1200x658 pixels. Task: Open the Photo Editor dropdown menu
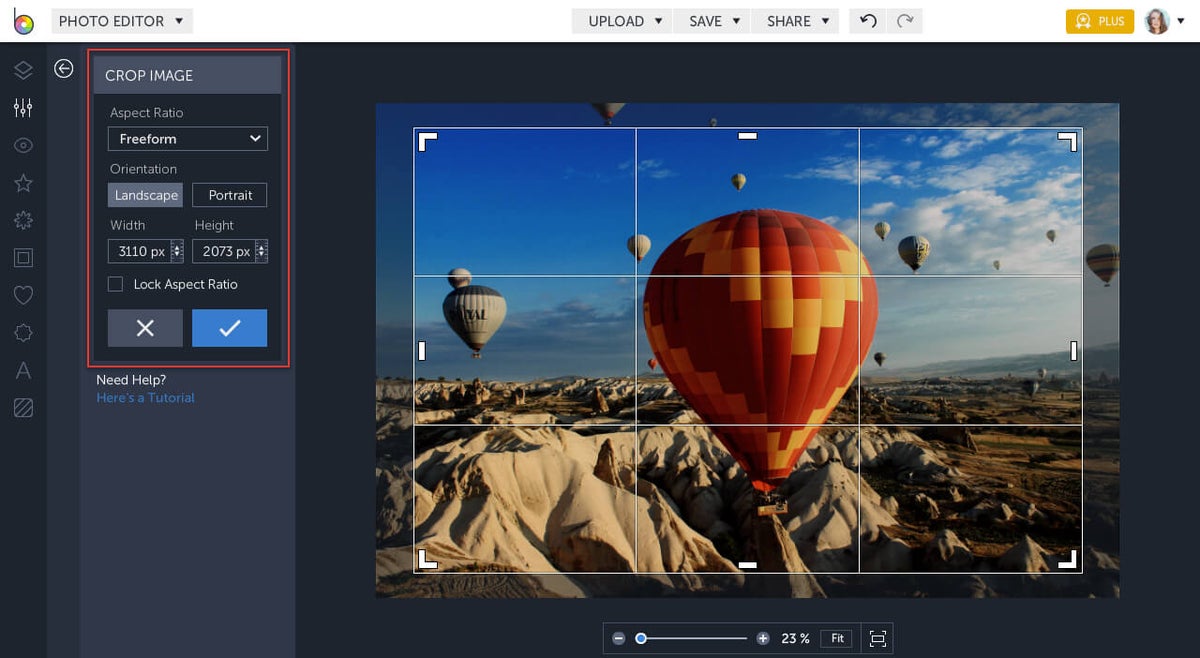121,21
